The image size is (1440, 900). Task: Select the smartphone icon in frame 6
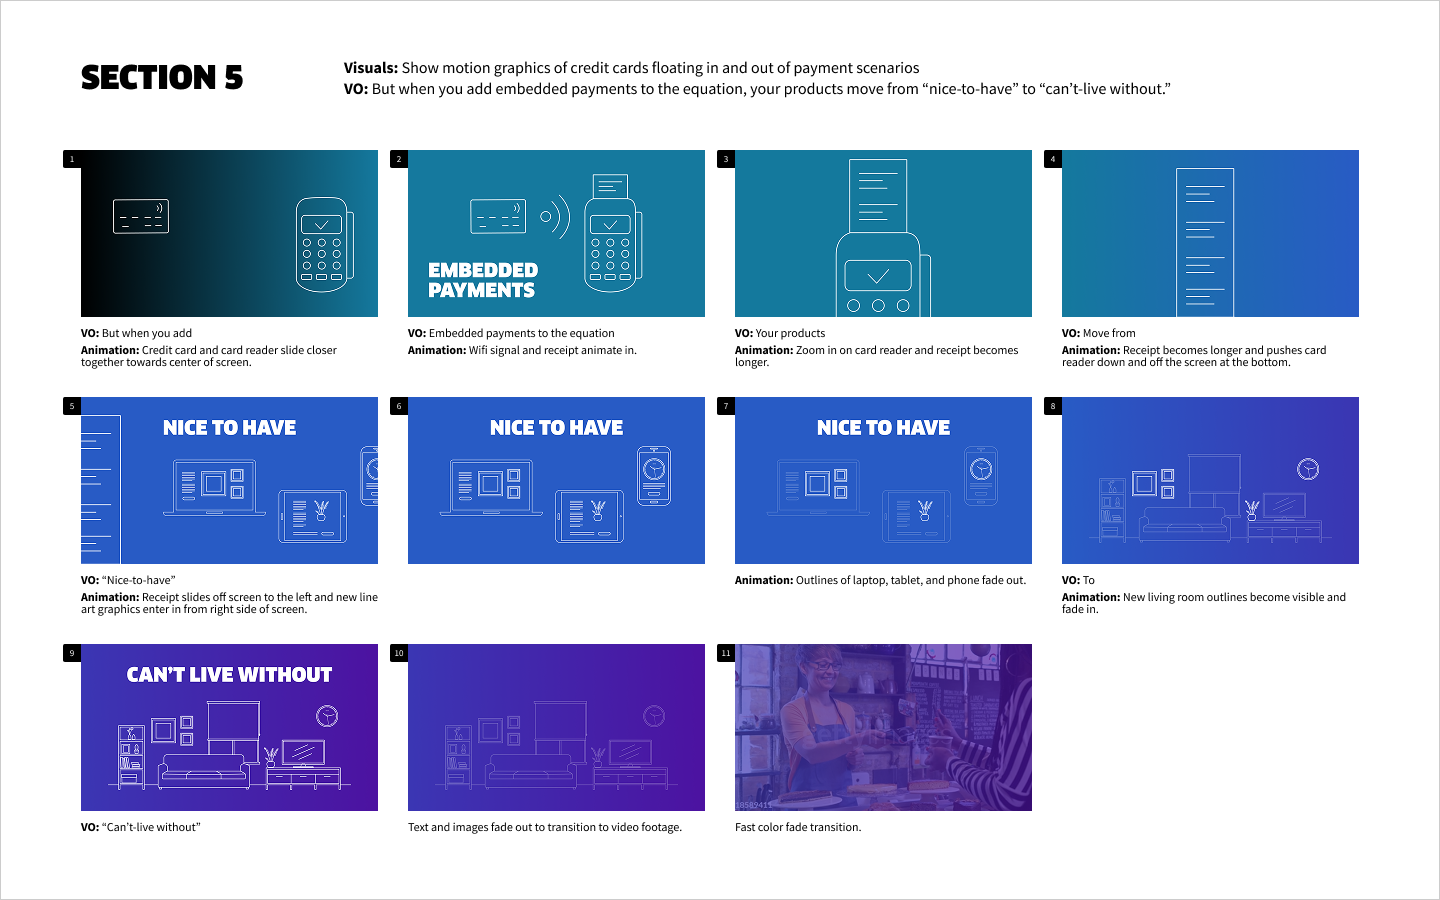click(x=654, y=476)
